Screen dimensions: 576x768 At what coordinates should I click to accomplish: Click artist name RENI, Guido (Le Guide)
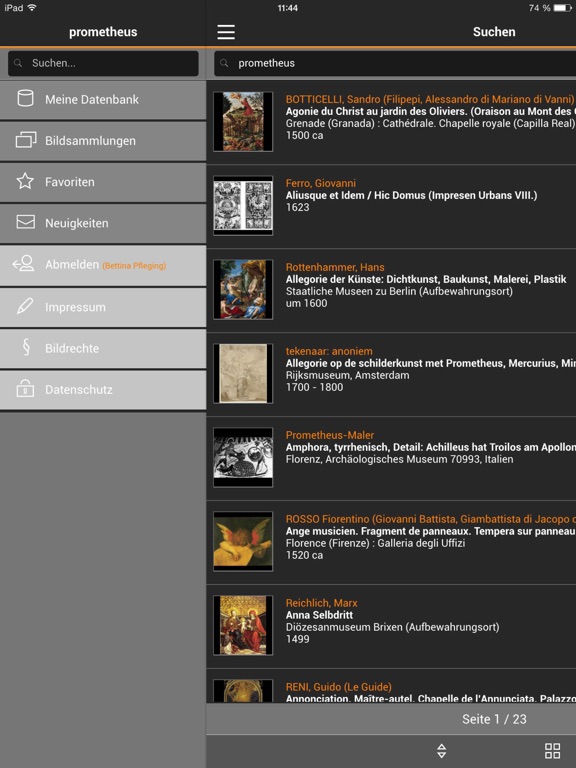338,687
